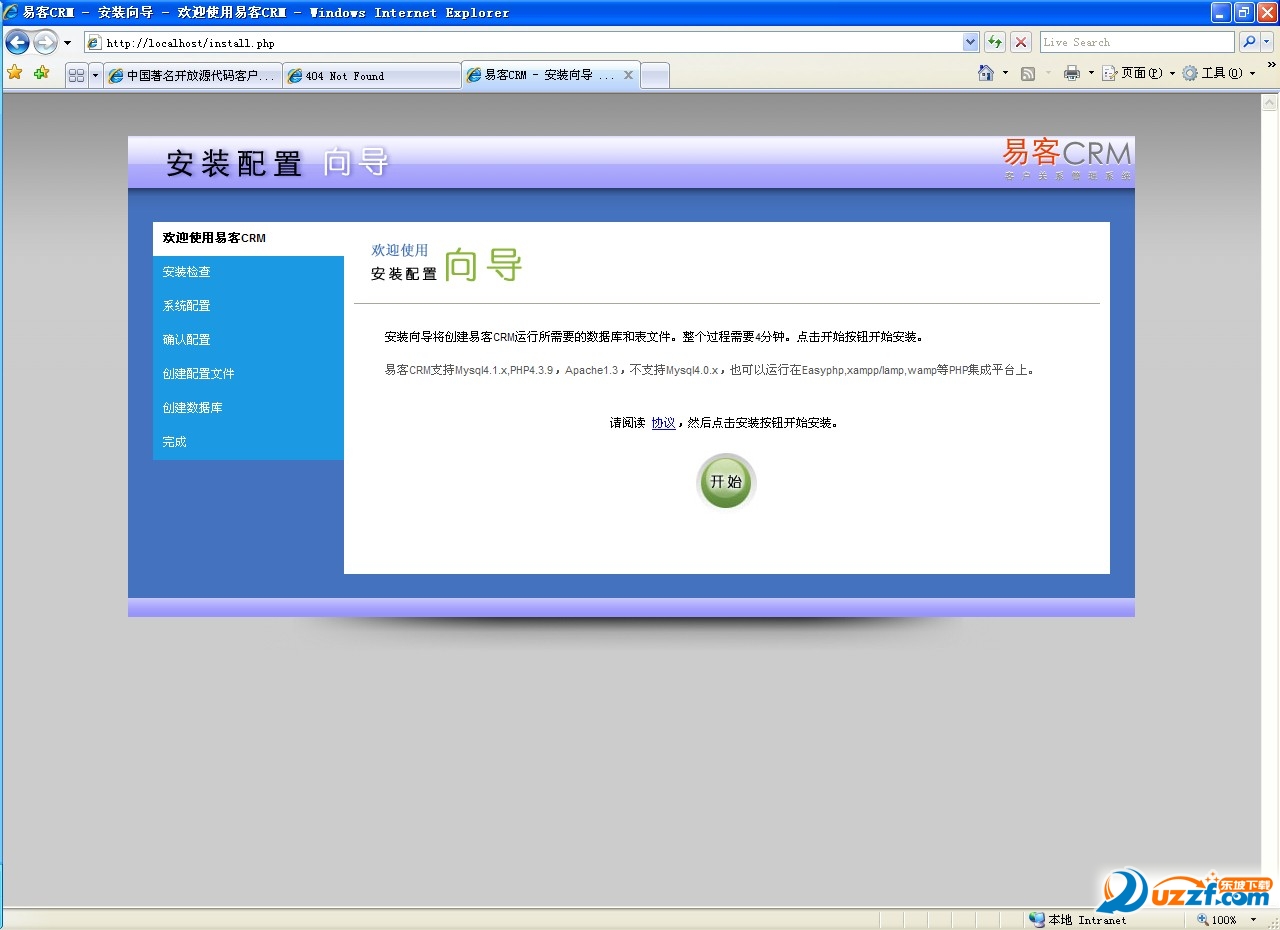Restore down the Internet Explorer window
The height and width of the screenshot is (930, 1280).
tap(1244, 12)
